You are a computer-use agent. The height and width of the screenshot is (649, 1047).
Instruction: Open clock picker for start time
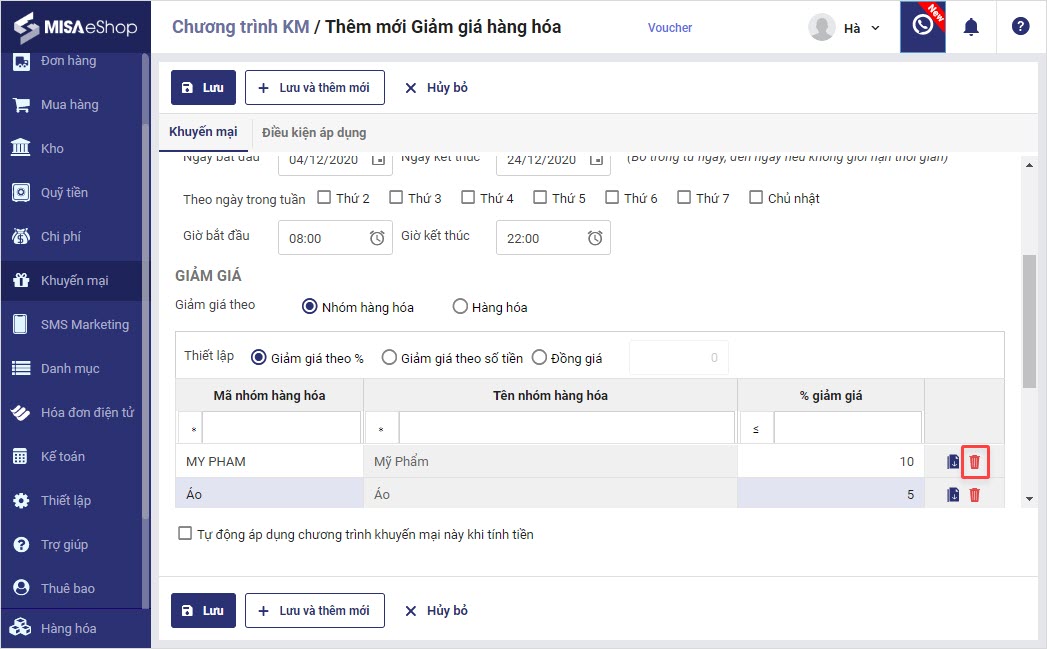tap(377, 238)
